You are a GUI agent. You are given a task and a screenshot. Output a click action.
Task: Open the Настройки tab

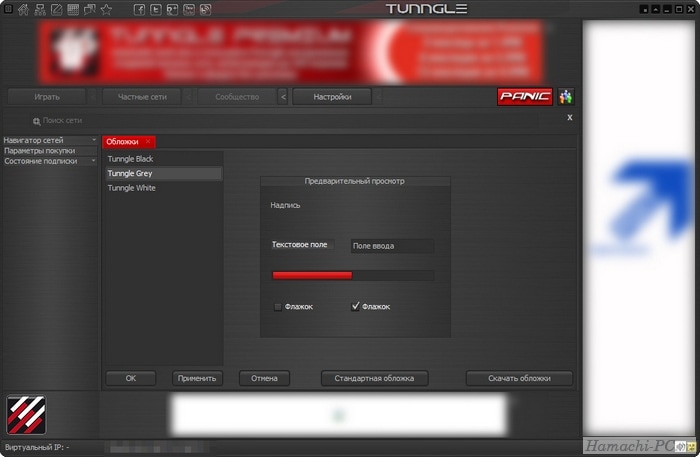coord(332,96)
